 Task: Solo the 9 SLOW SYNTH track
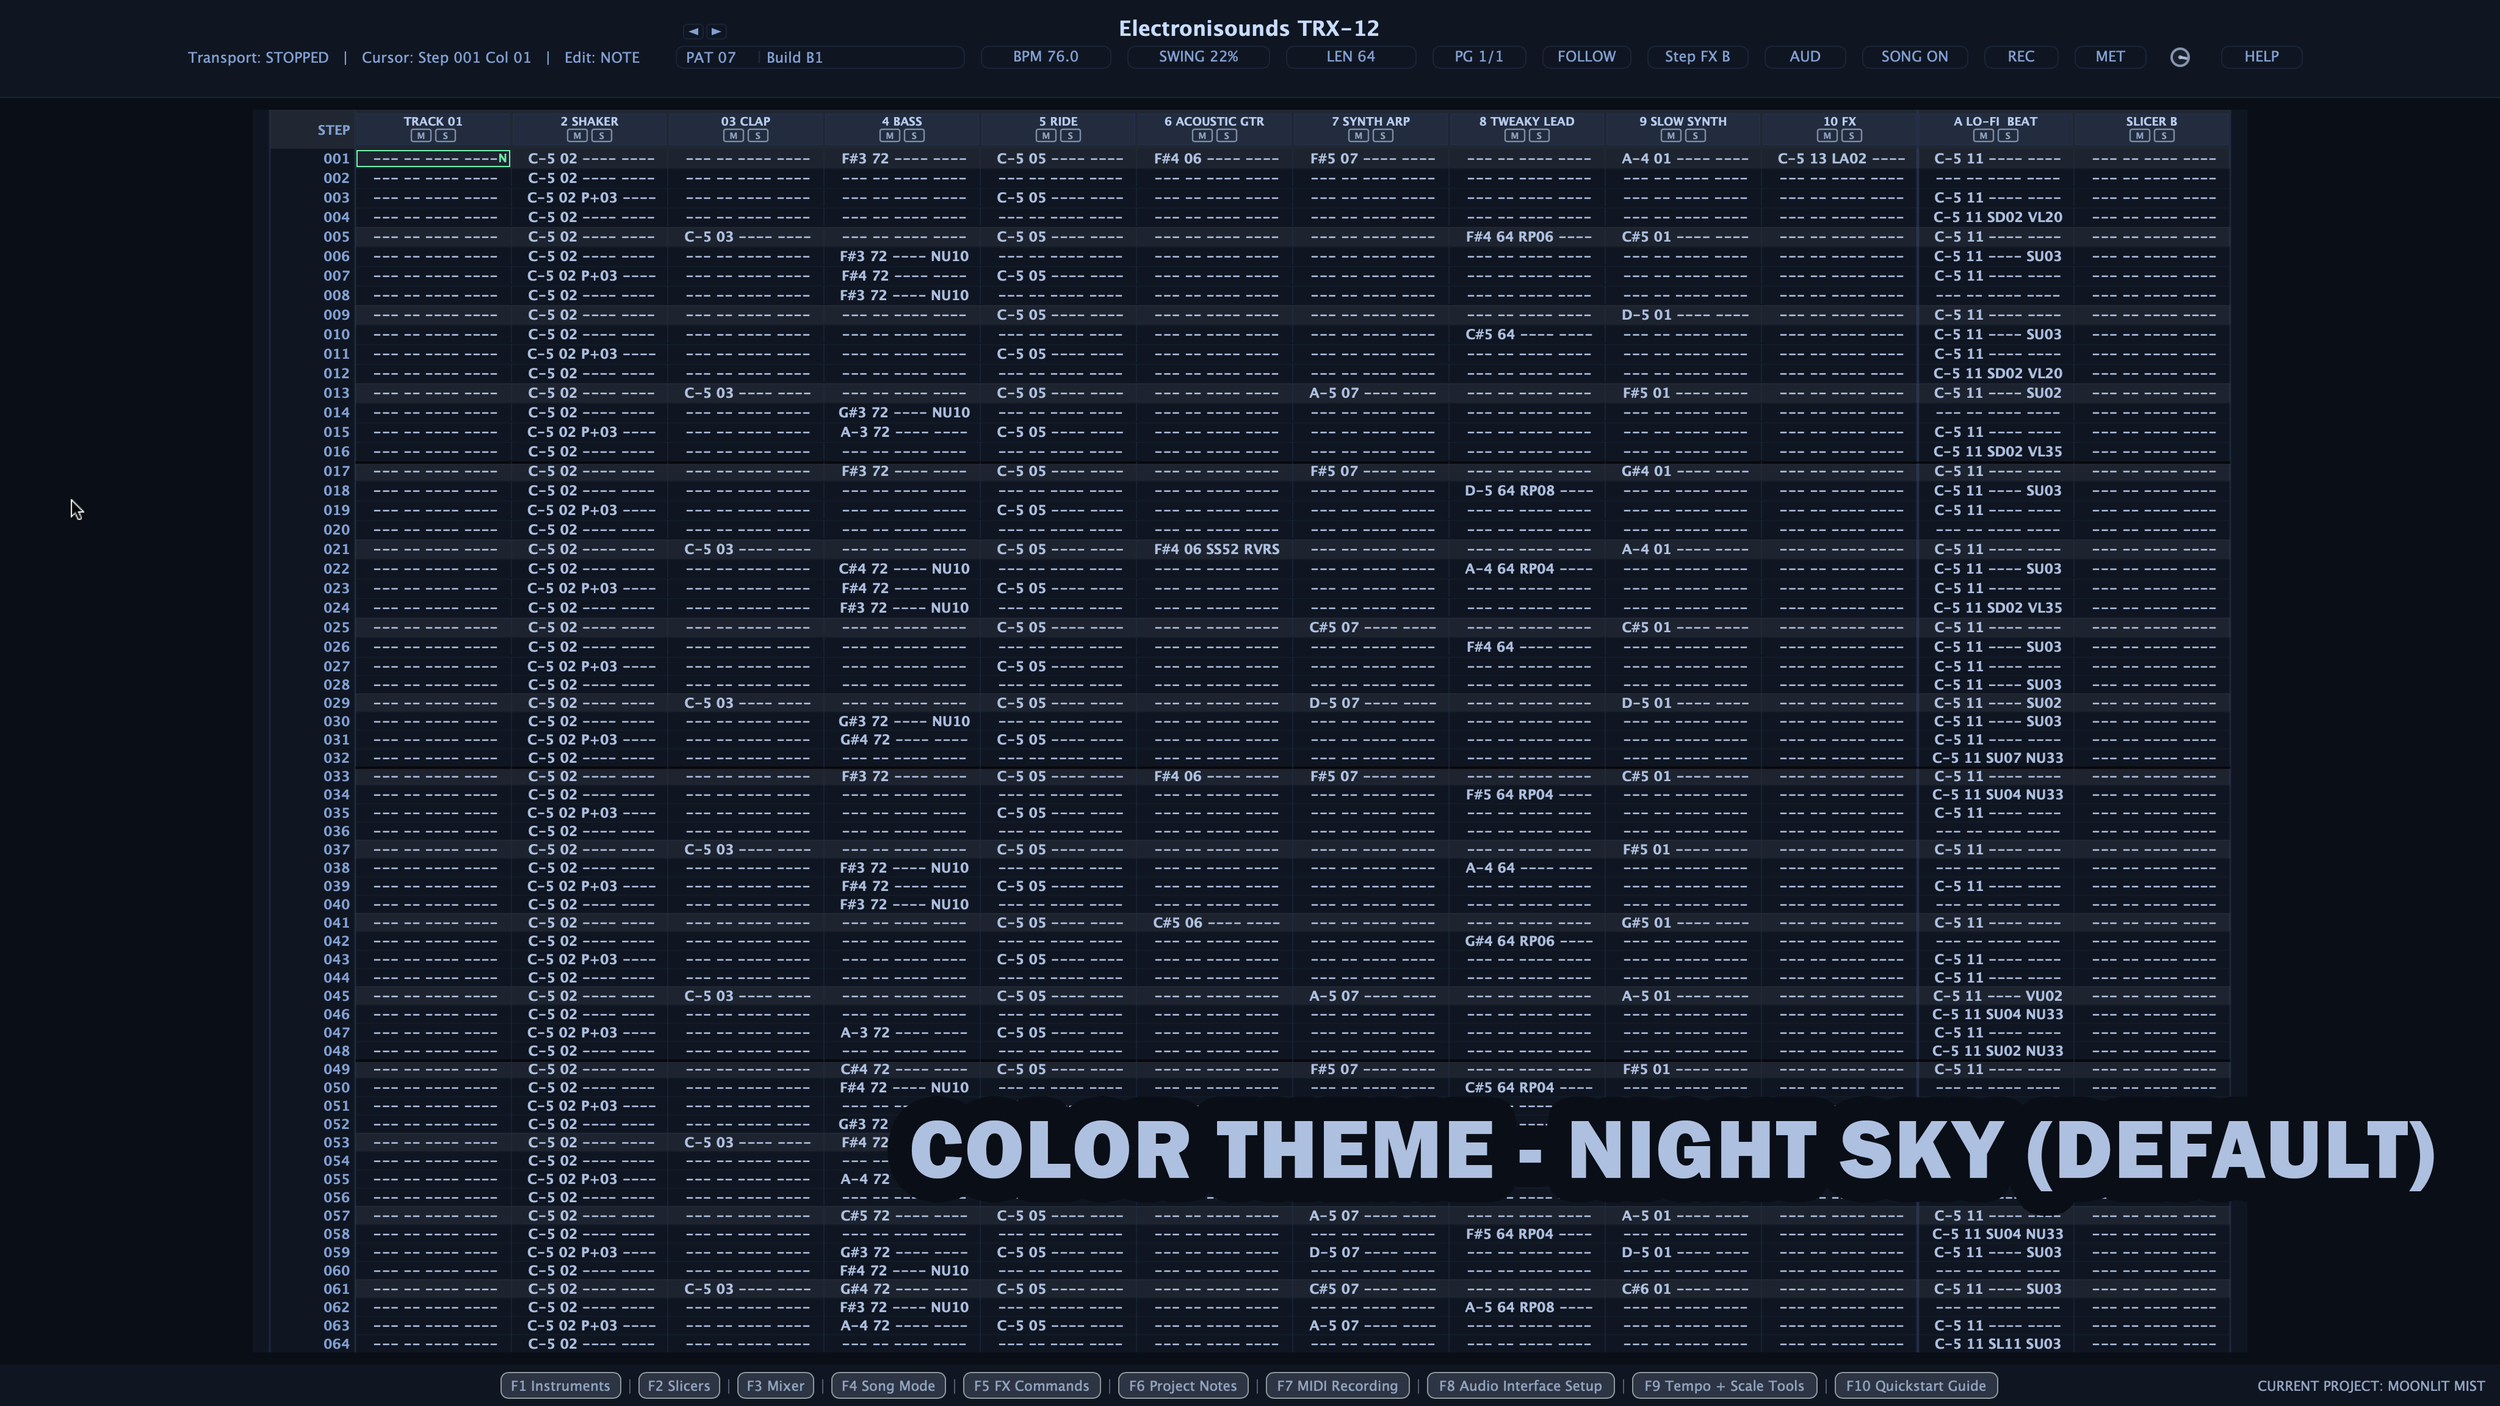(1695, 136)
